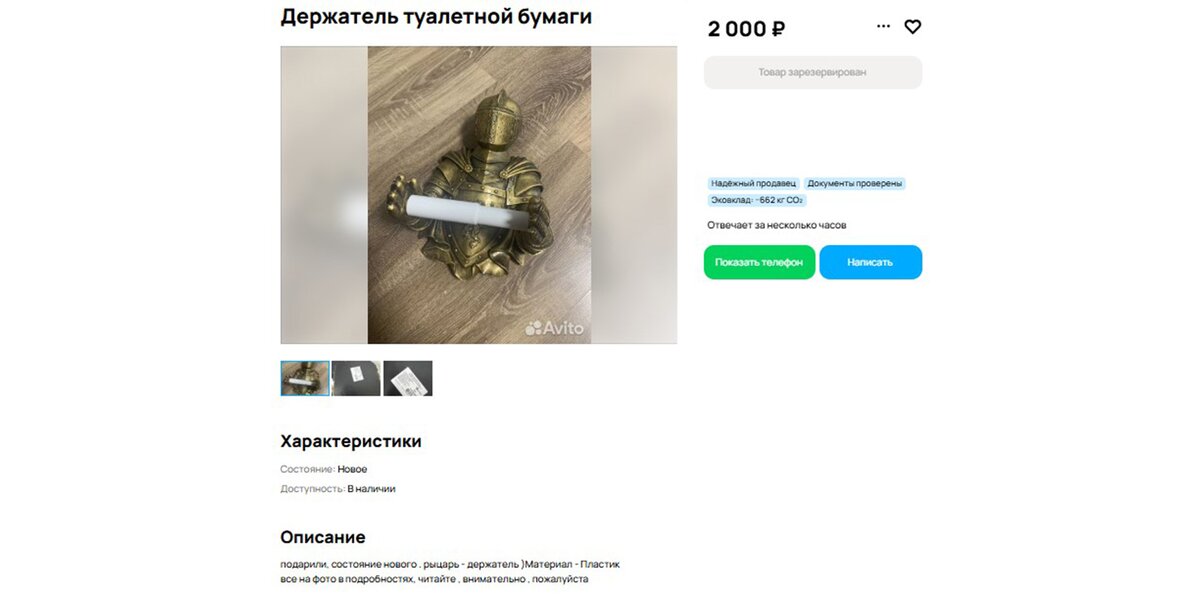Open the Эковклад CO₂ badge

757,200
